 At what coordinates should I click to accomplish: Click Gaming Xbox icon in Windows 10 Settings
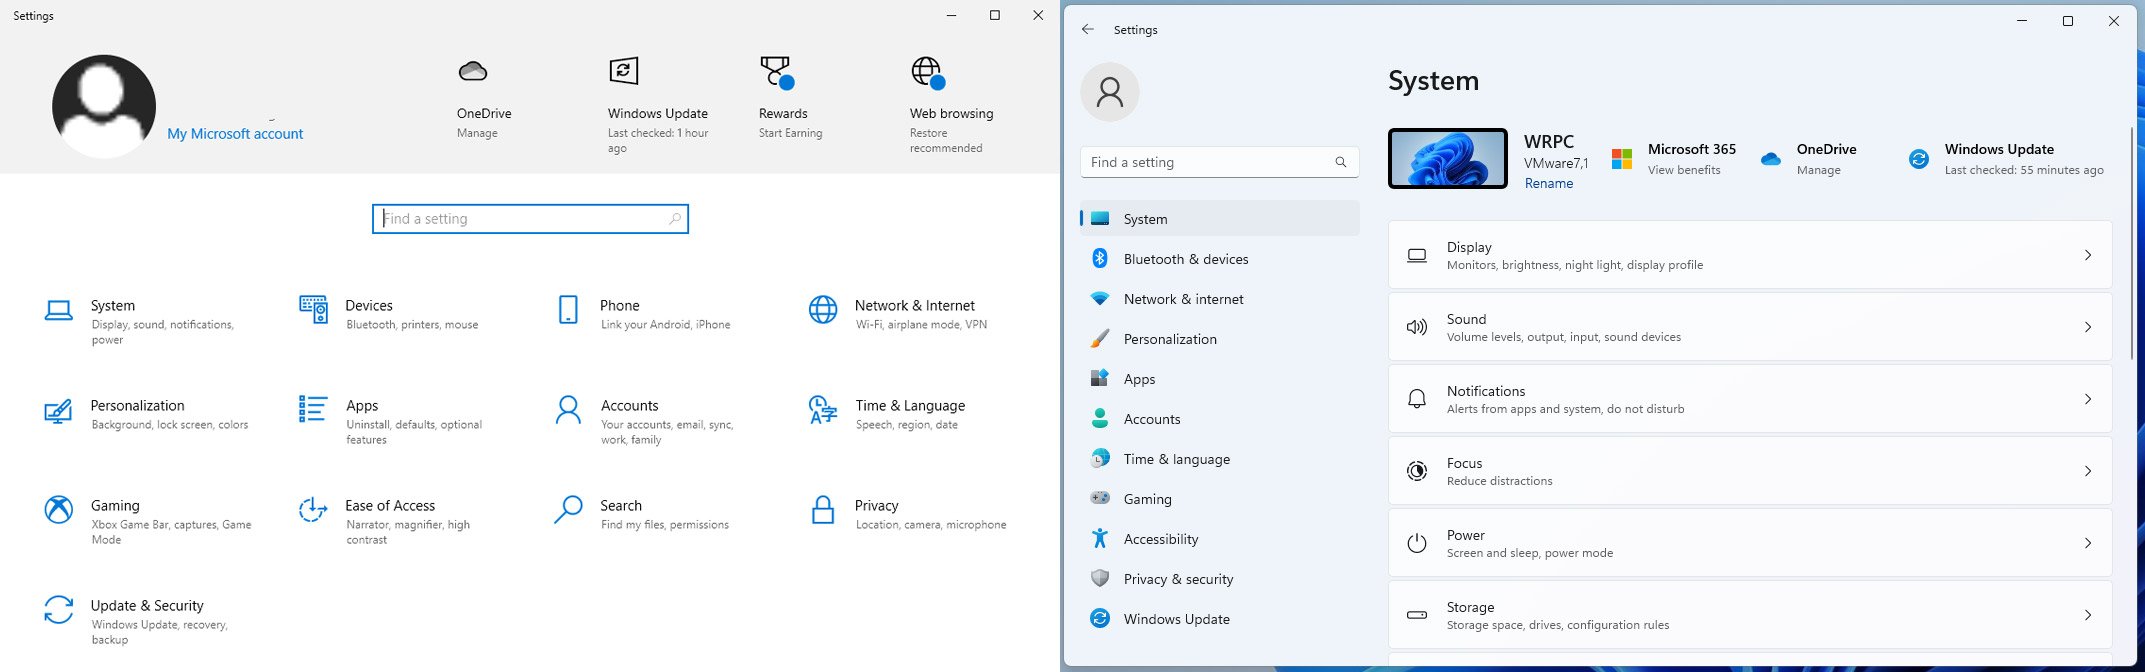pos(58,510)
